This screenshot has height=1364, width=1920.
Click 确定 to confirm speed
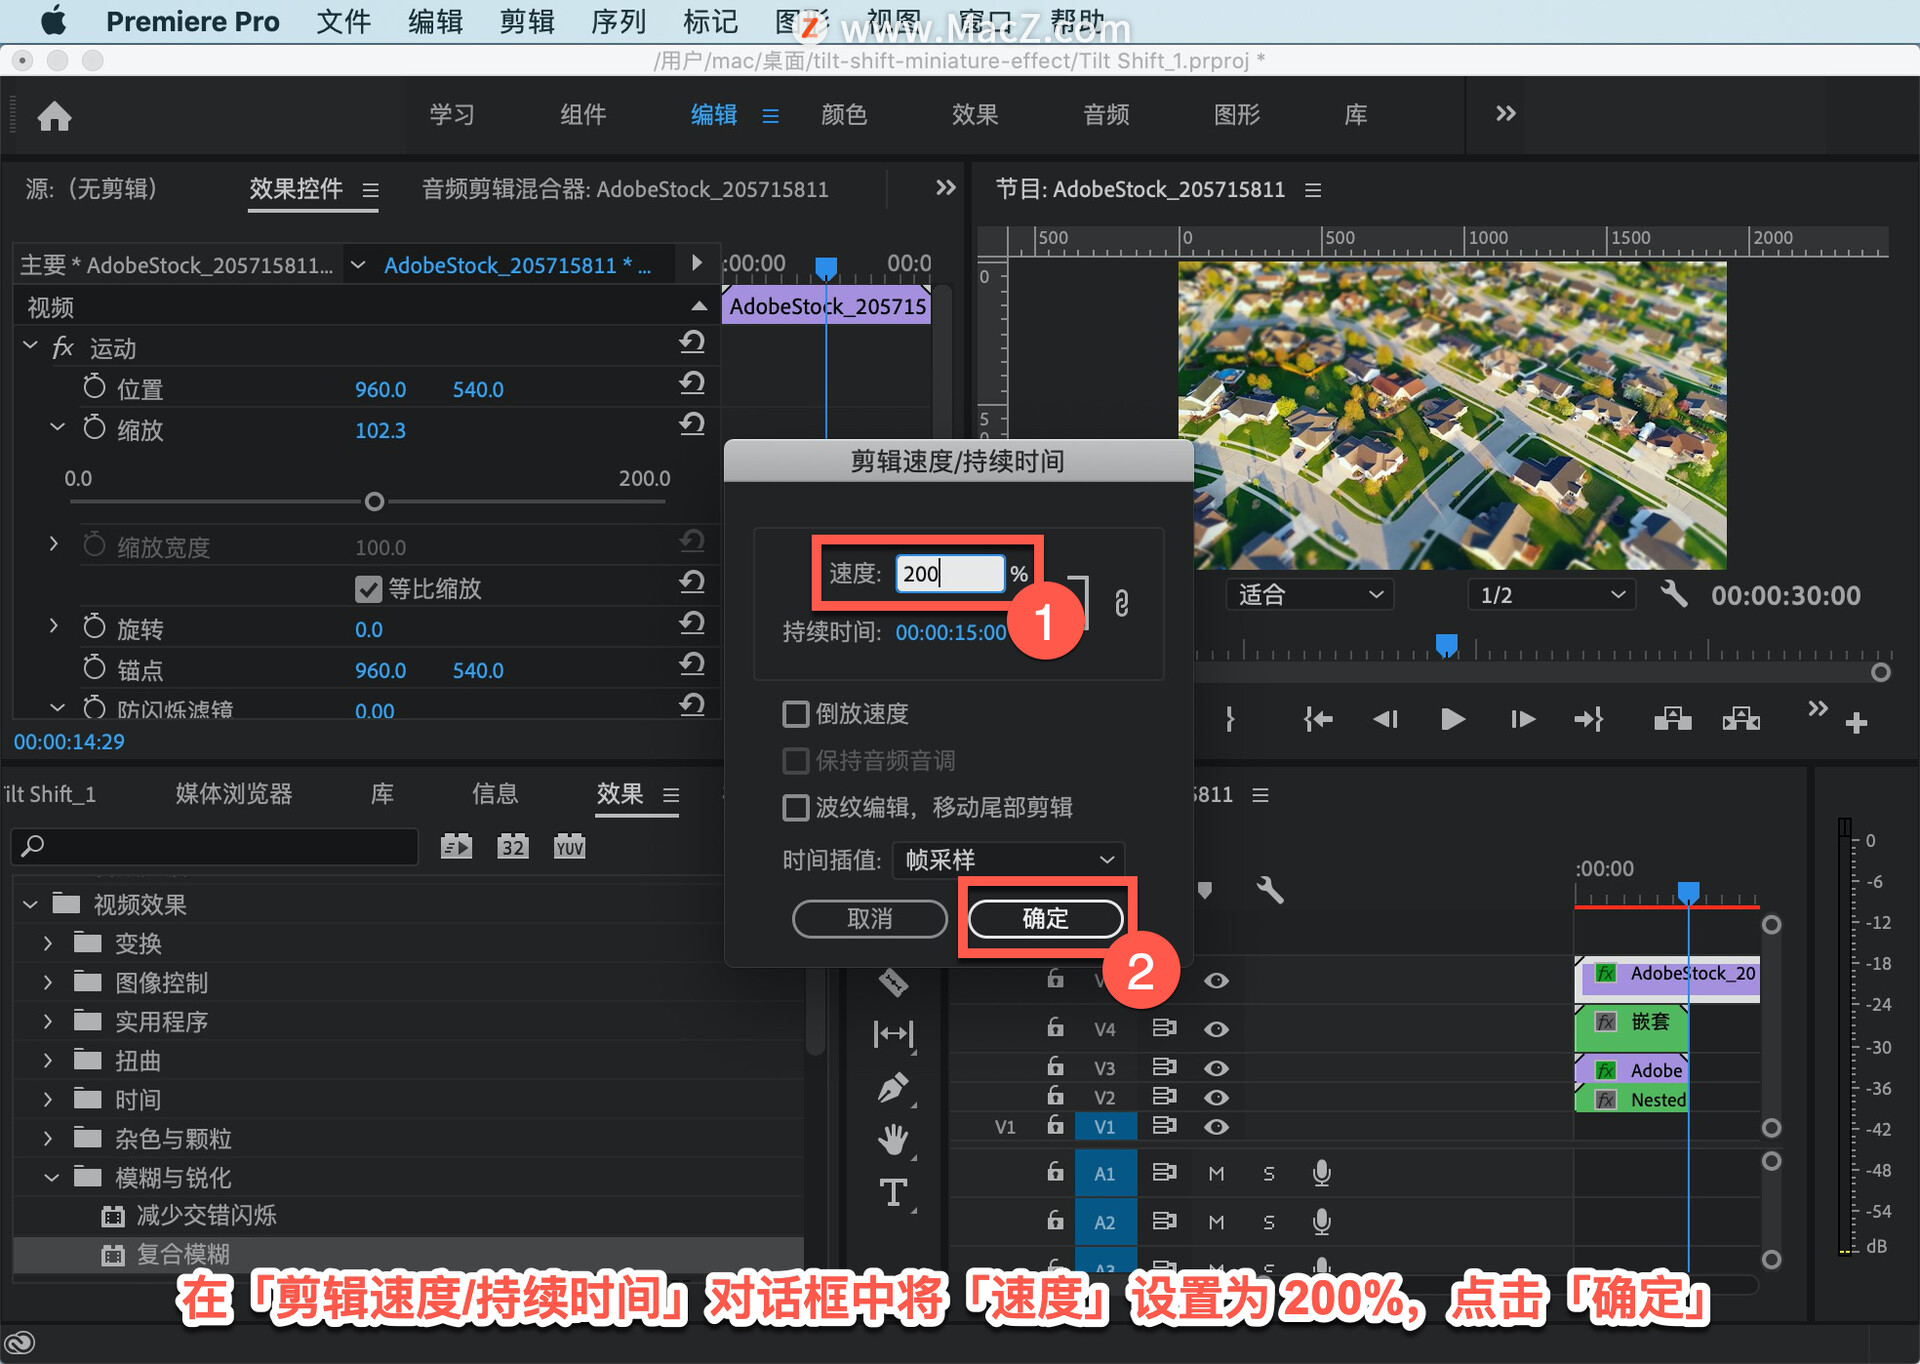coord(1045,918)
